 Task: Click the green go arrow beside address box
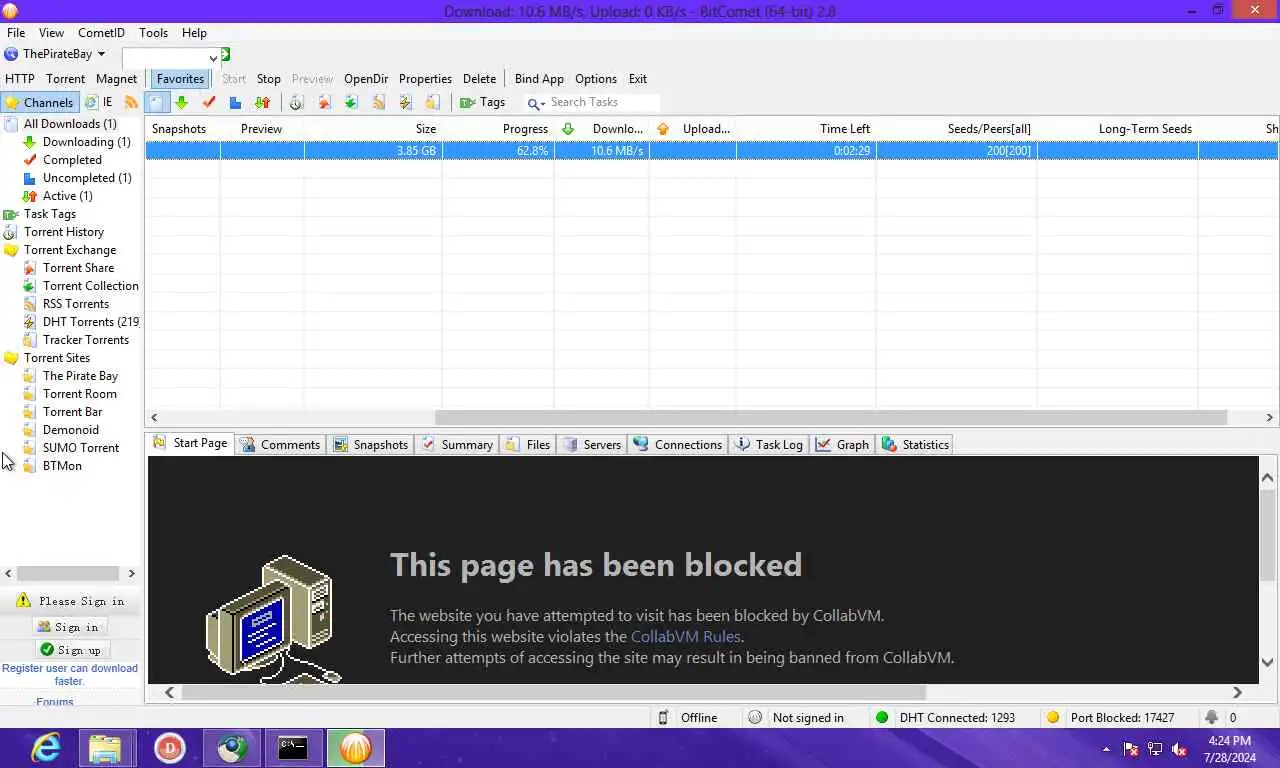pyautogui.click(x=226, y=54)
